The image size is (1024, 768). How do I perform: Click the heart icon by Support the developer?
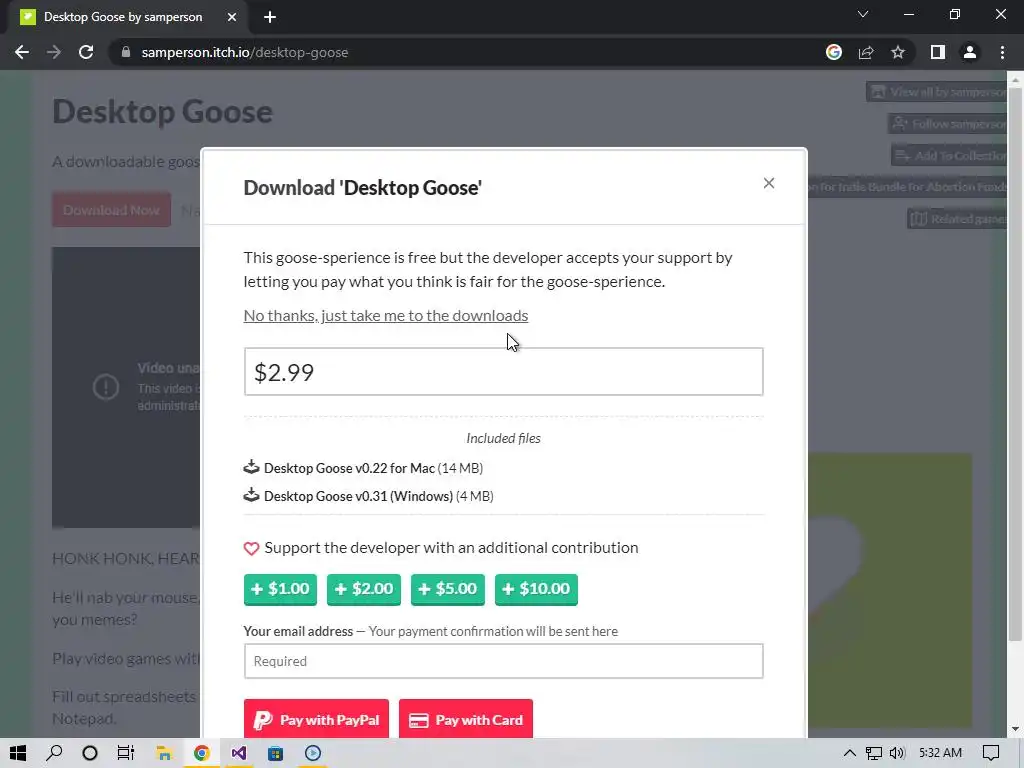(x=251, y=548)
